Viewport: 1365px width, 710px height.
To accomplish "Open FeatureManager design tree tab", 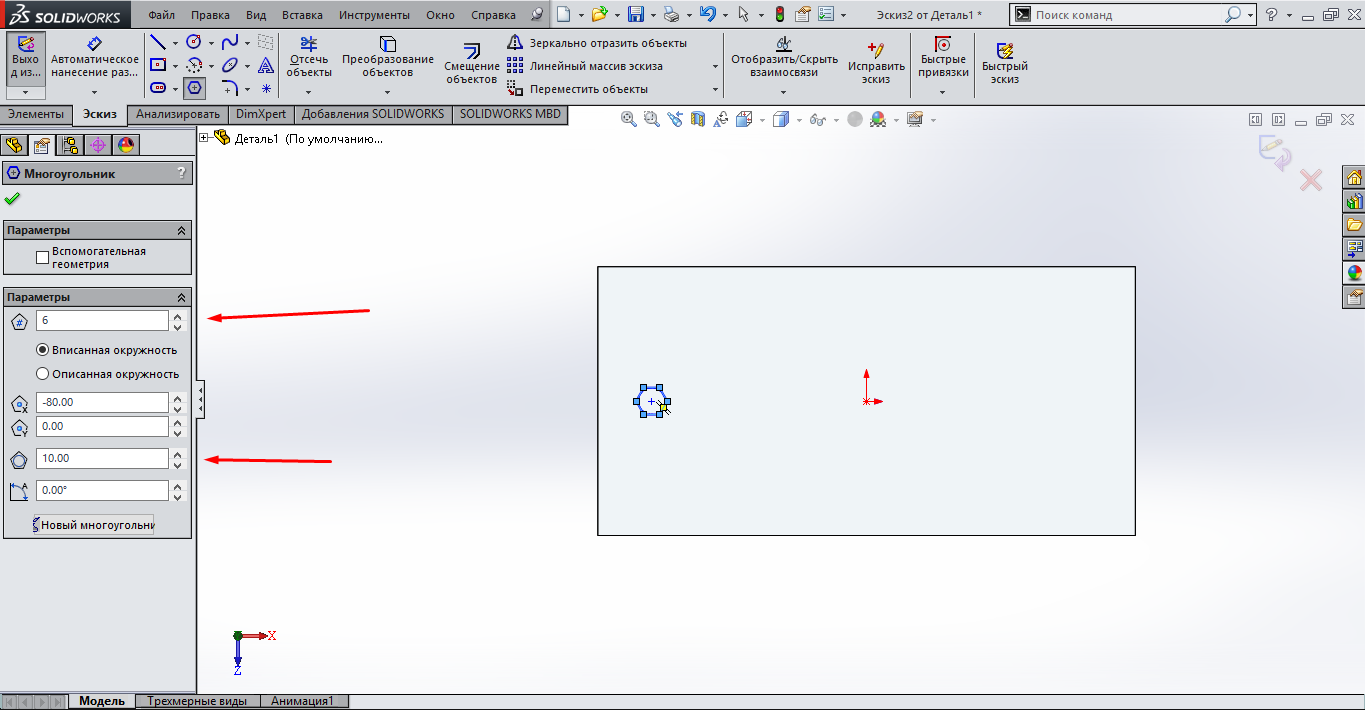I will point(15,145).
